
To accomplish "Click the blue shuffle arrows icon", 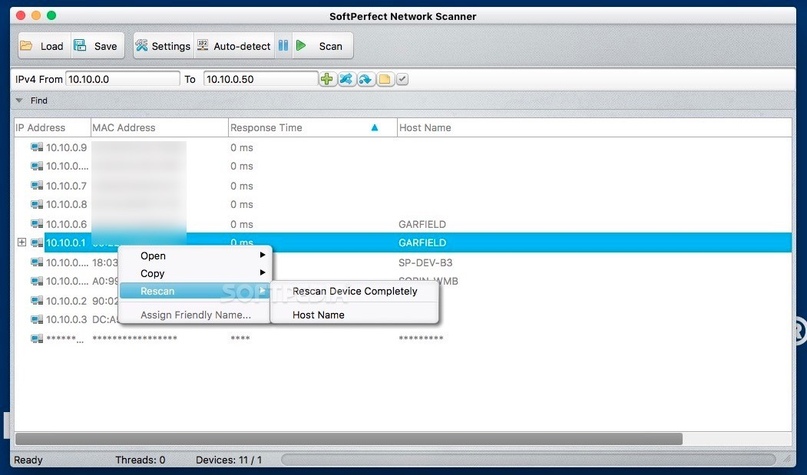I will [x=346, y=79].
